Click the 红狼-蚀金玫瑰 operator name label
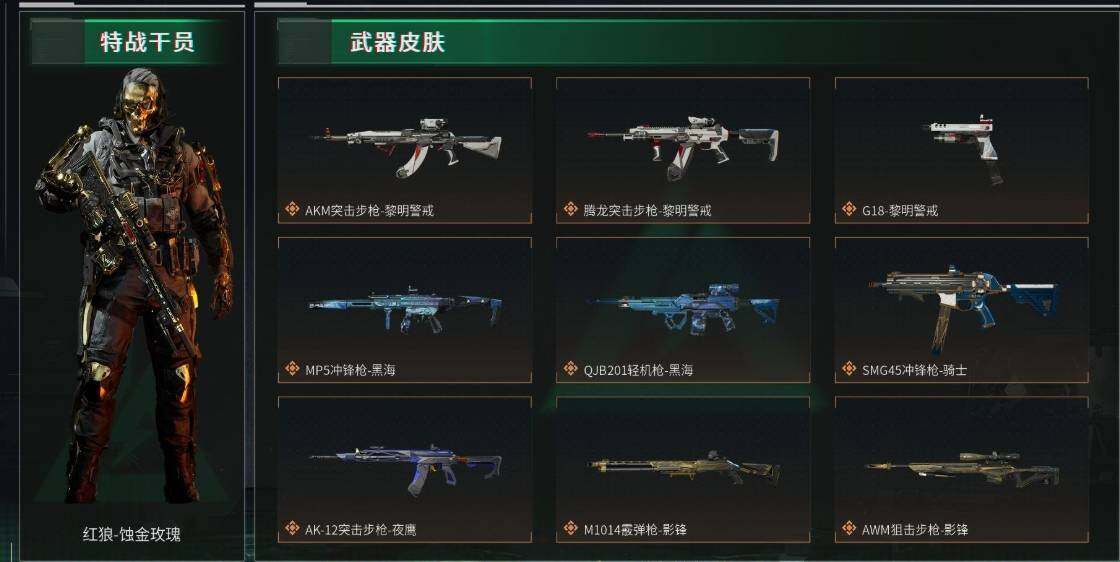The image size is (1120, 562). coord(131,534)
